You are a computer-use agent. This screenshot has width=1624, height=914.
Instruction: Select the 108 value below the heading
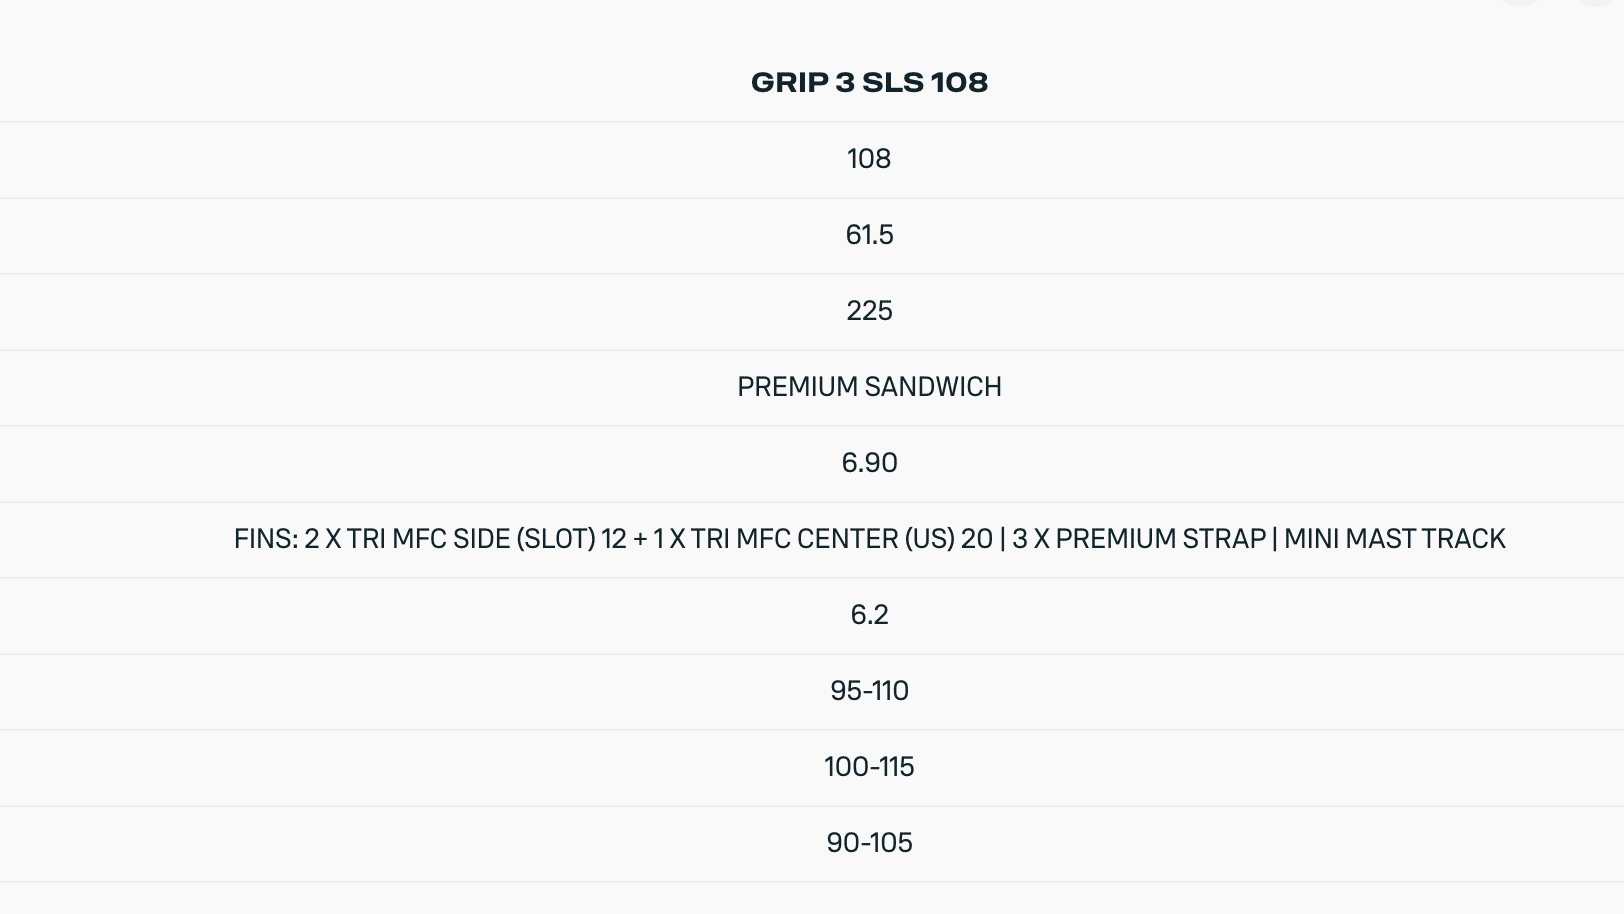click(x=869, y=159)
